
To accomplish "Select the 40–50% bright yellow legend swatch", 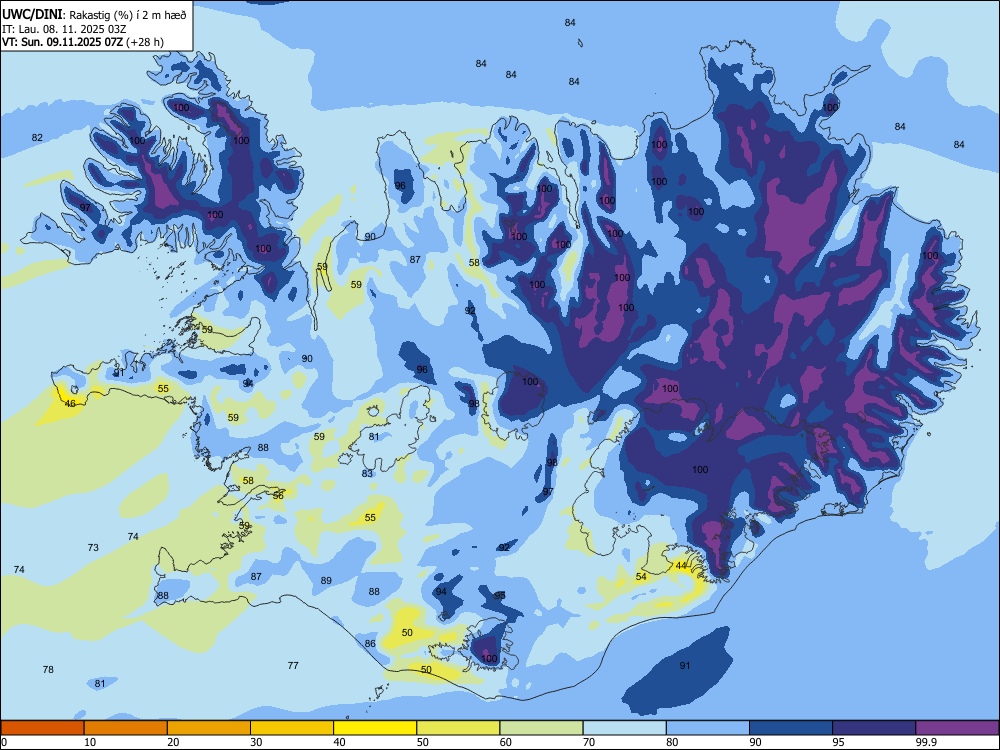I will 375,728.
